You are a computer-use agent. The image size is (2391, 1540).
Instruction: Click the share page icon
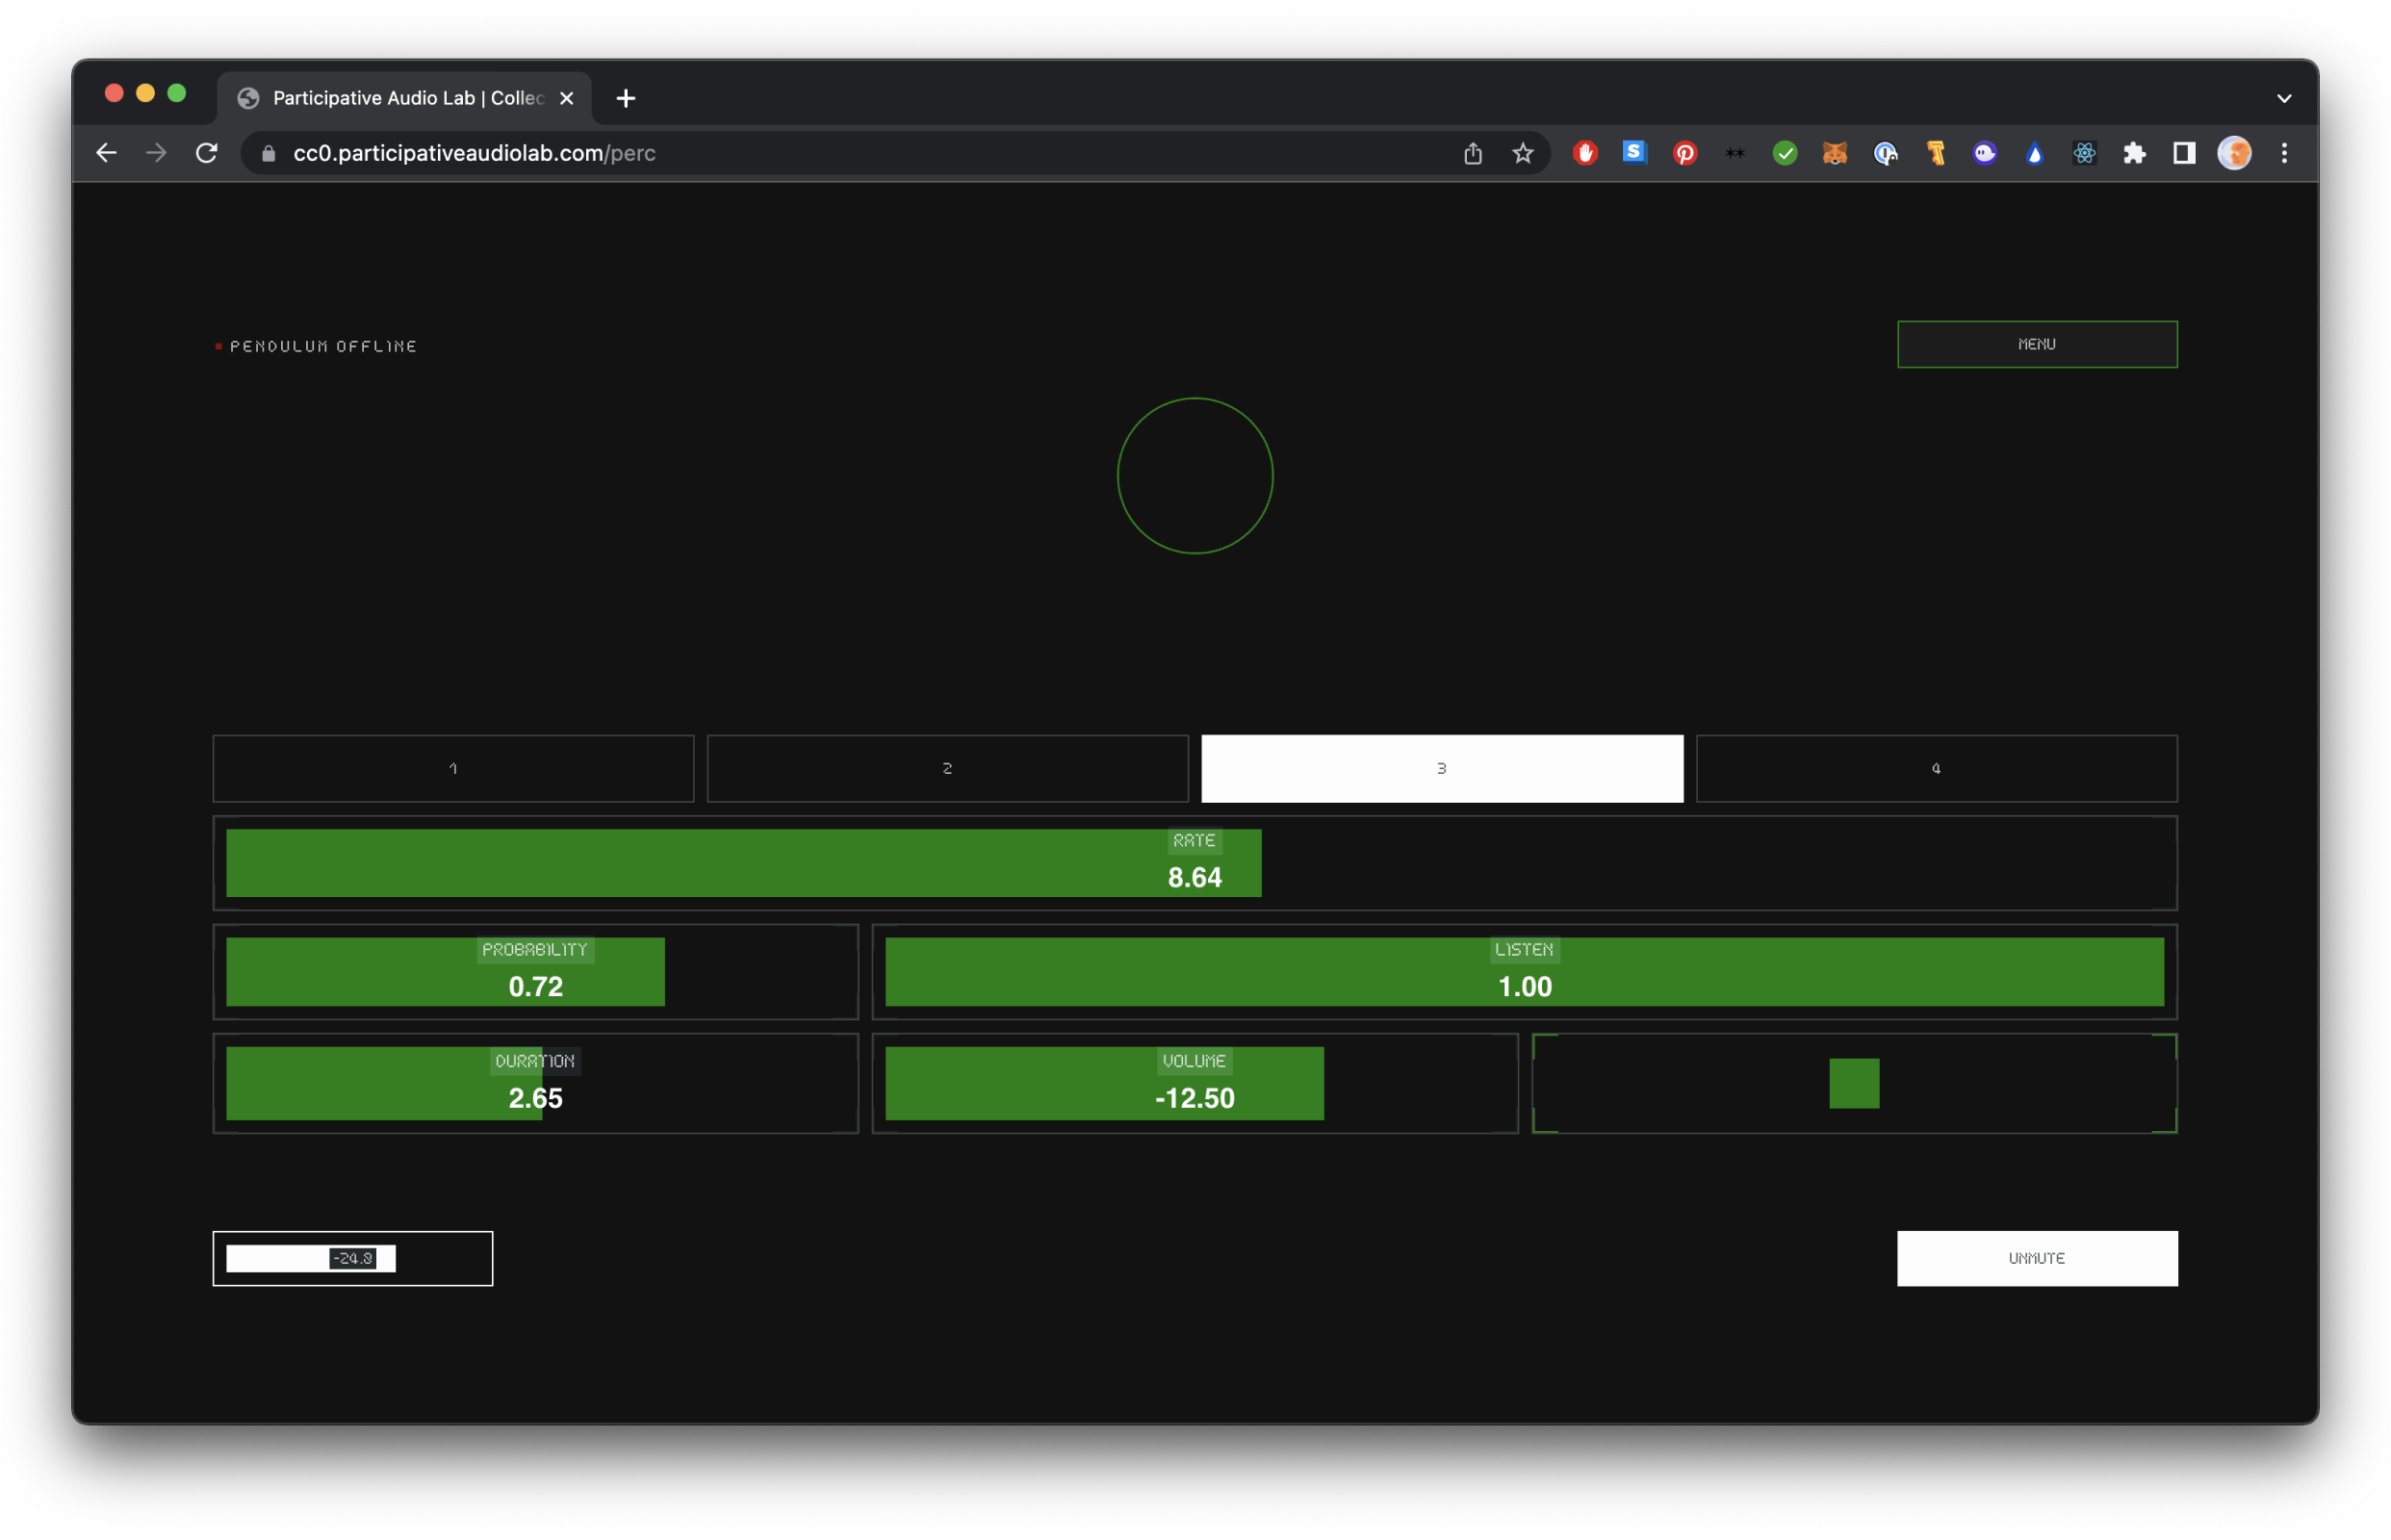click(x=1472, y=153)
